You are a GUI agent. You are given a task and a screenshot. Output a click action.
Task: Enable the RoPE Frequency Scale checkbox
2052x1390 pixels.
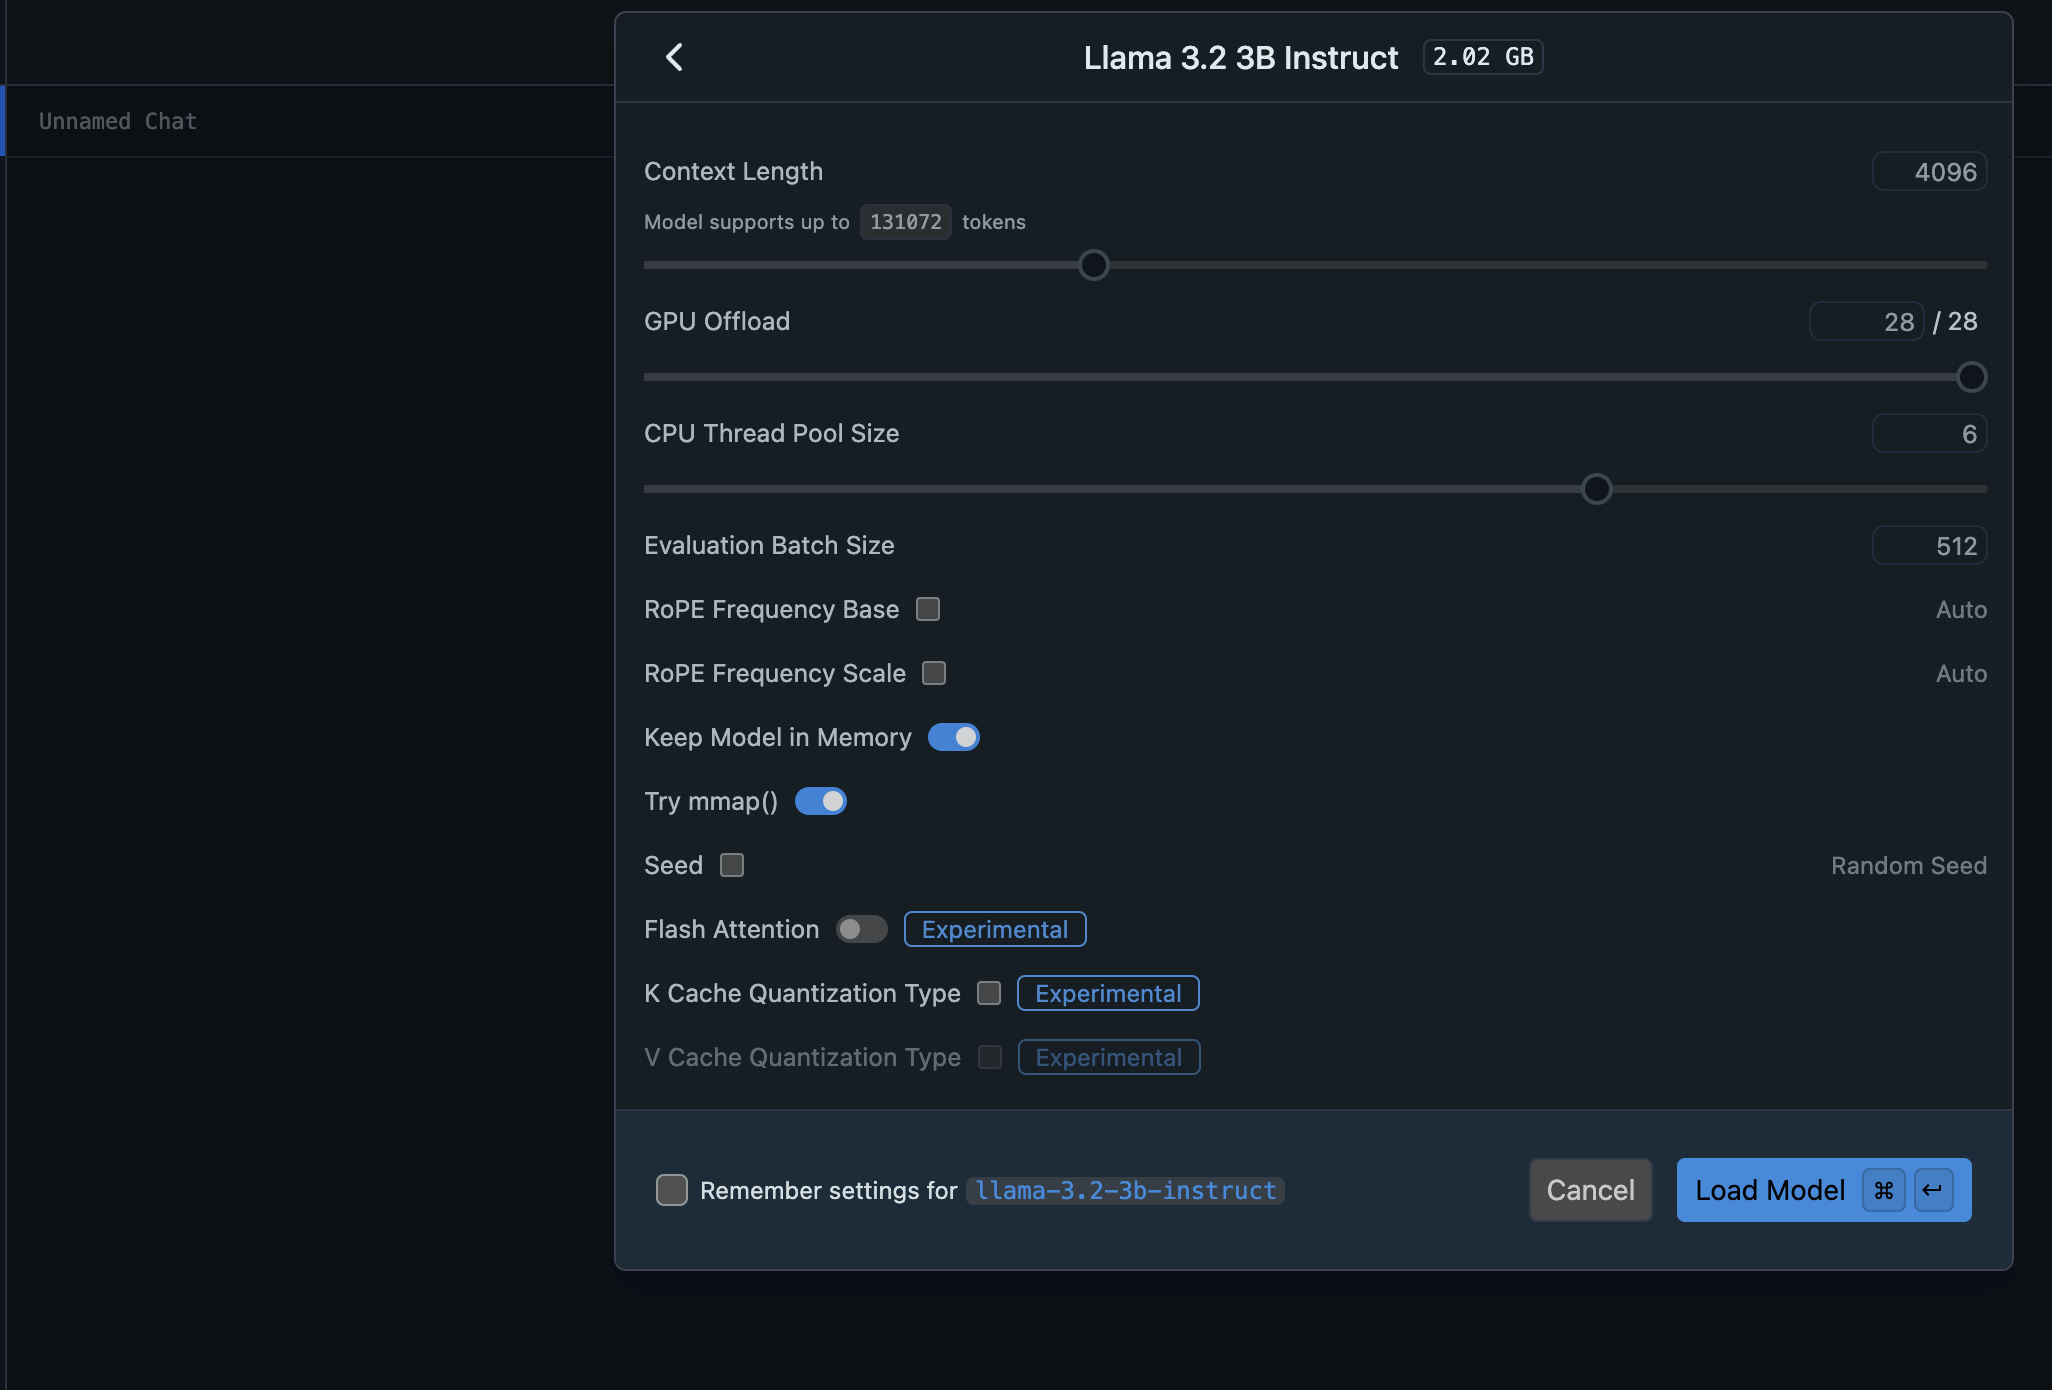click(934, 673)
